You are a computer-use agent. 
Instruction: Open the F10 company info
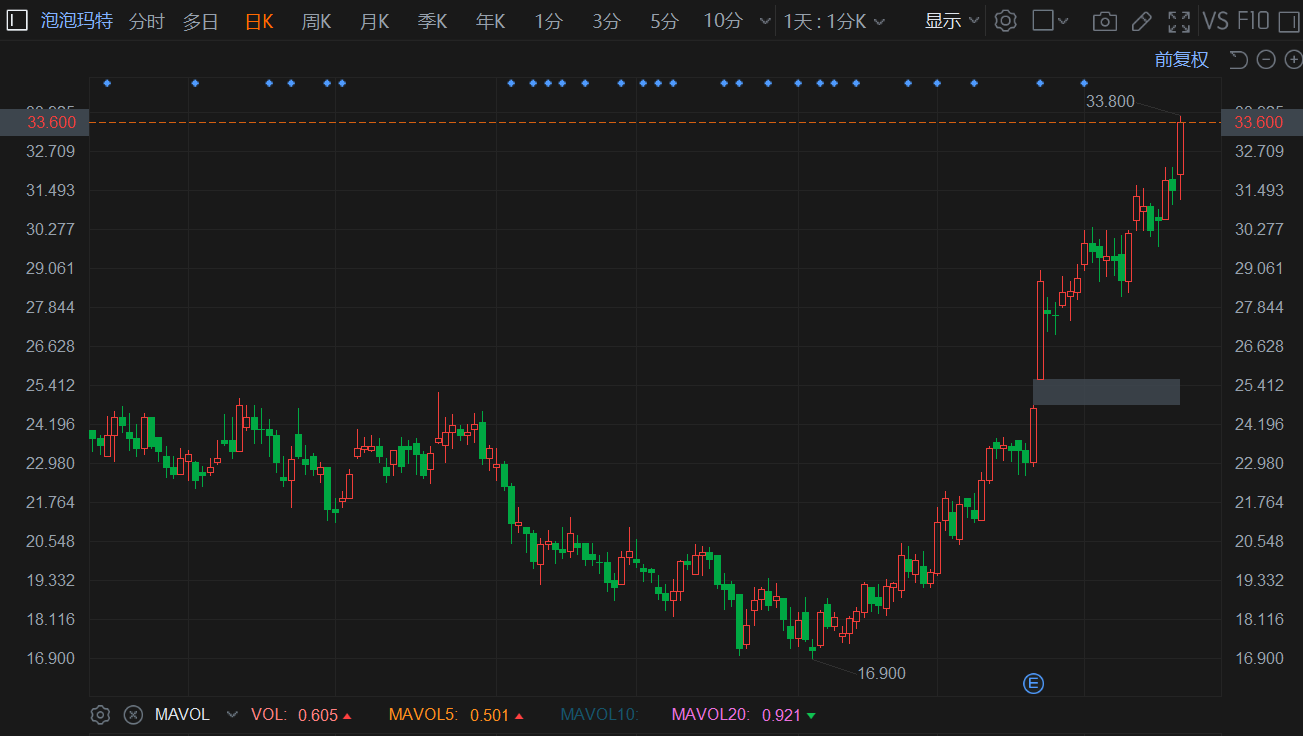click(x=1253, y=21)
